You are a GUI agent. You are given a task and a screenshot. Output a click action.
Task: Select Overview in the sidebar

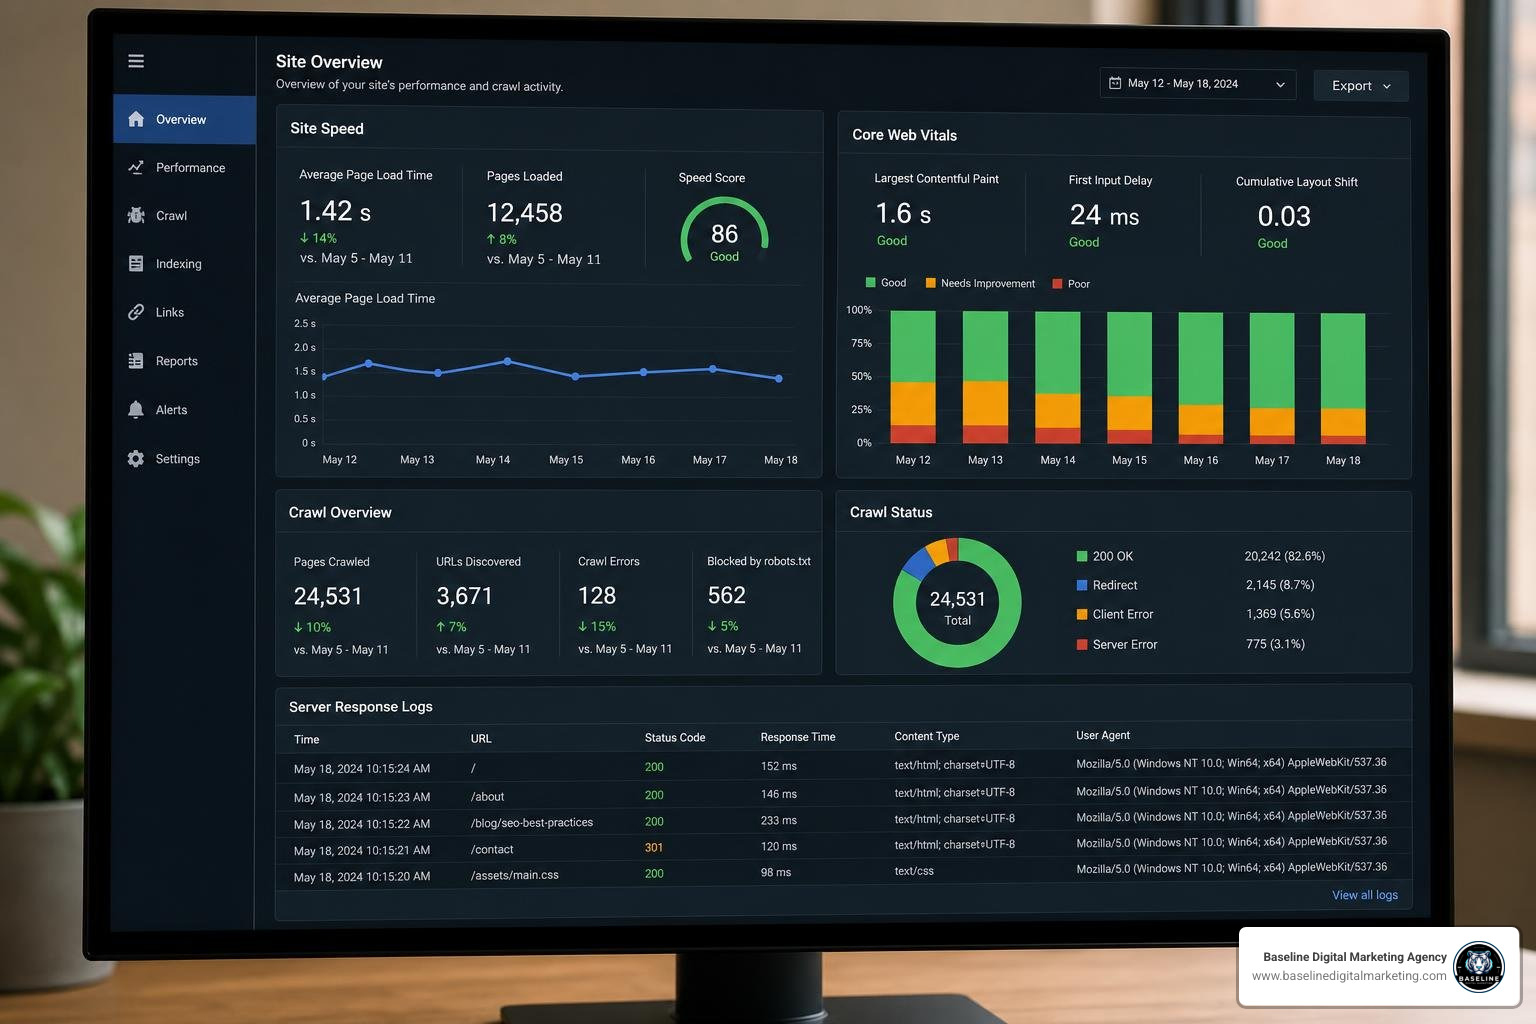tap(184, 119)
